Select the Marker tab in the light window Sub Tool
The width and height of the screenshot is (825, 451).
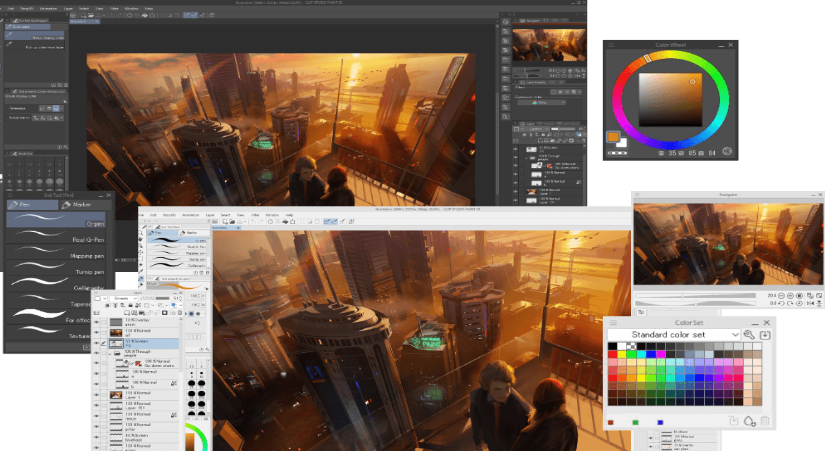point(193,232)
